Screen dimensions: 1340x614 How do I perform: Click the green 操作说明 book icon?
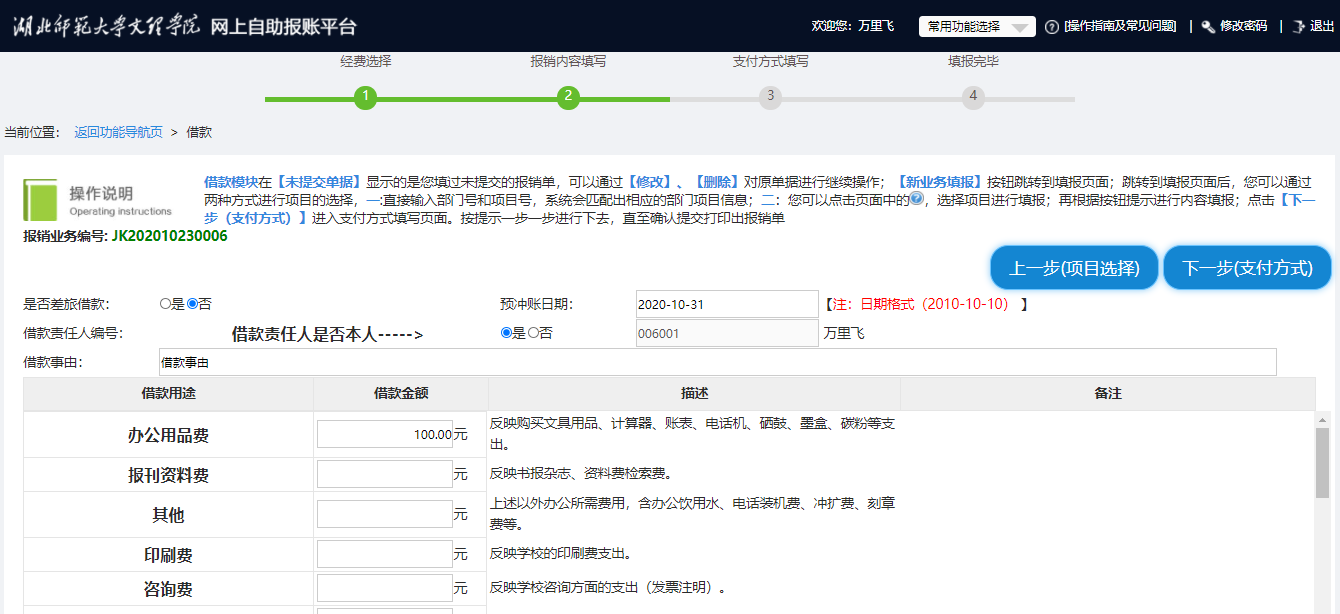(x=41, y=201)
